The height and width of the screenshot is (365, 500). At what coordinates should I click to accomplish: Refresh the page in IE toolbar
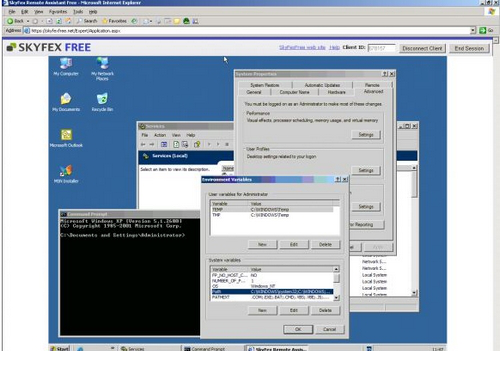tap(59, 21)
